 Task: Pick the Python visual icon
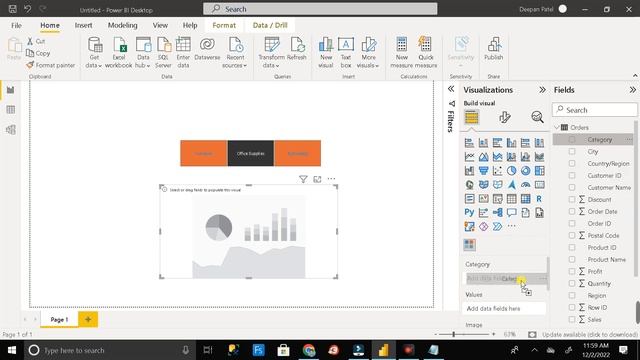coord(469,213)
